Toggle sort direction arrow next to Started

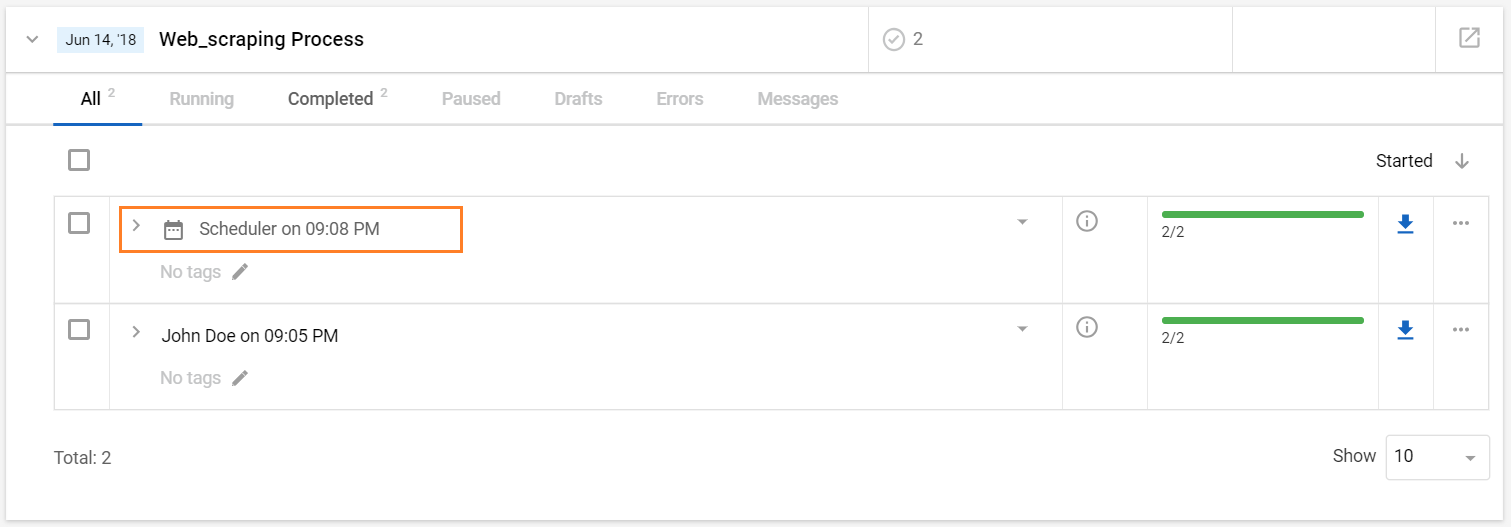(x=1462, y=161)
